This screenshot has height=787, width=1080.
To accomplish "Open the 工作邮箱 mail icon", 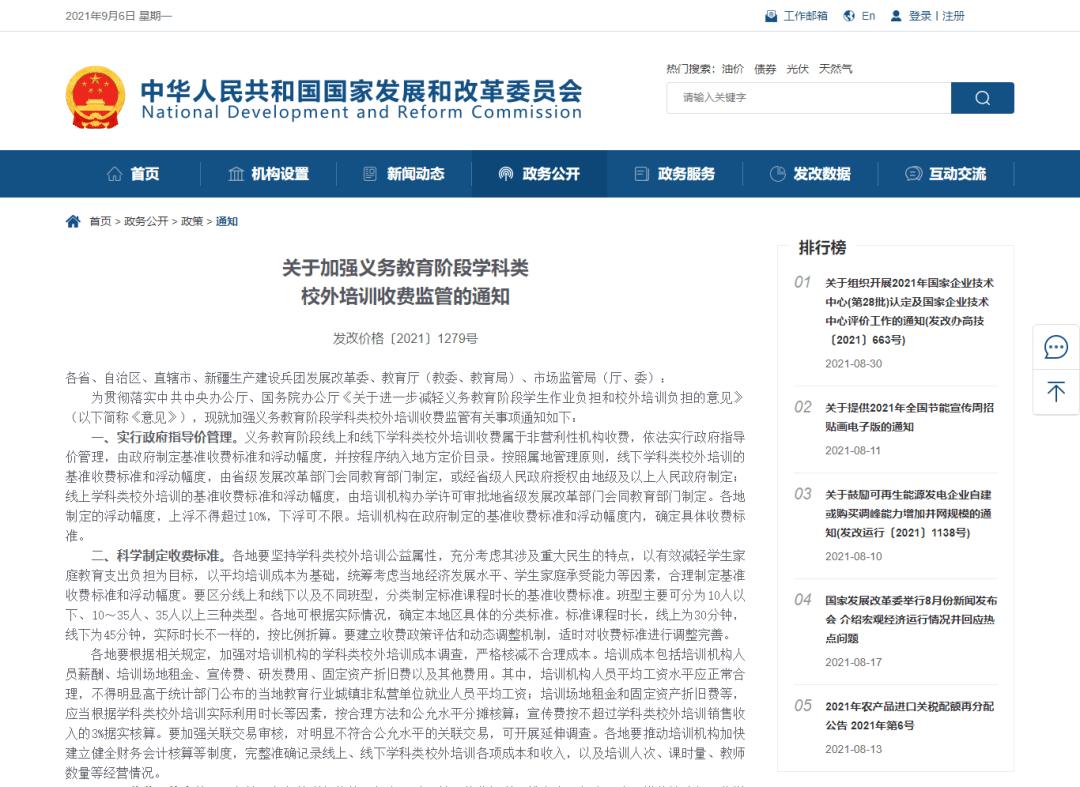I will (771, 16).
